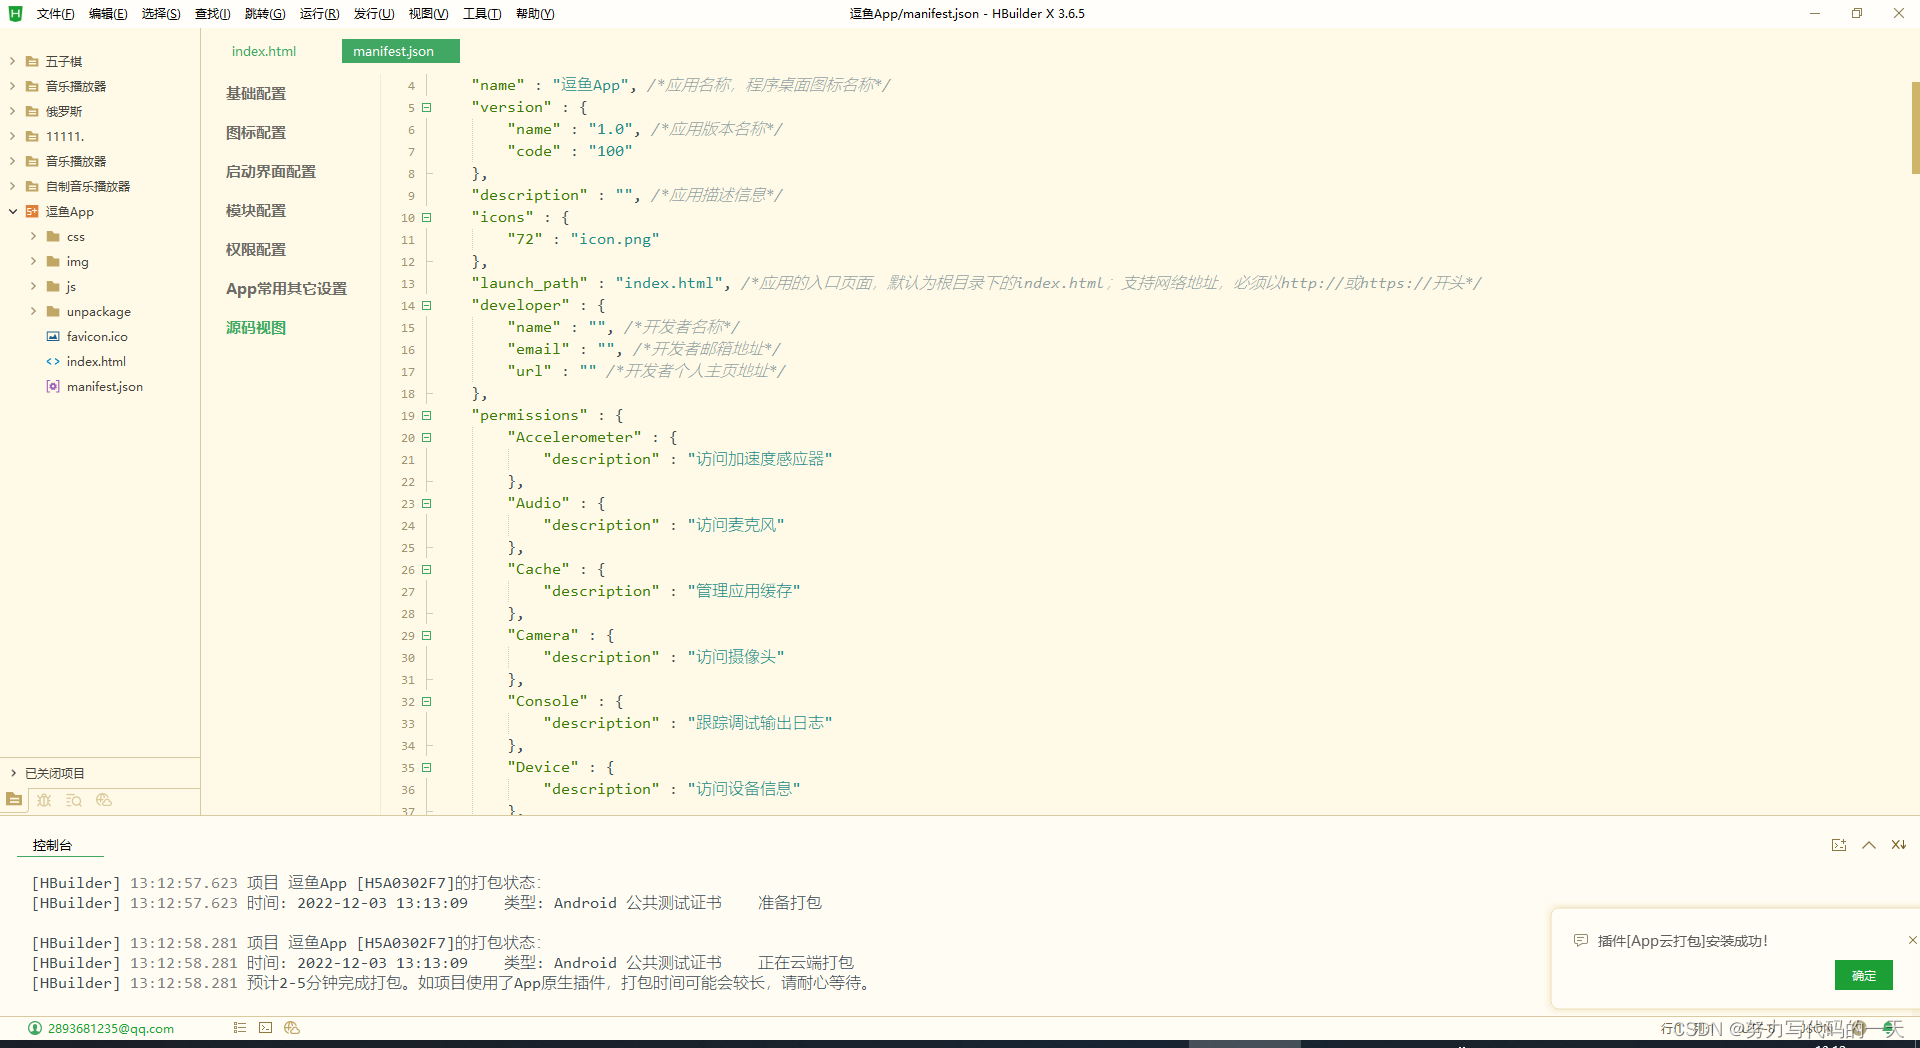Collapse the "permissions" block at line 19
Screen dimensions: 1920x1048
426,415
